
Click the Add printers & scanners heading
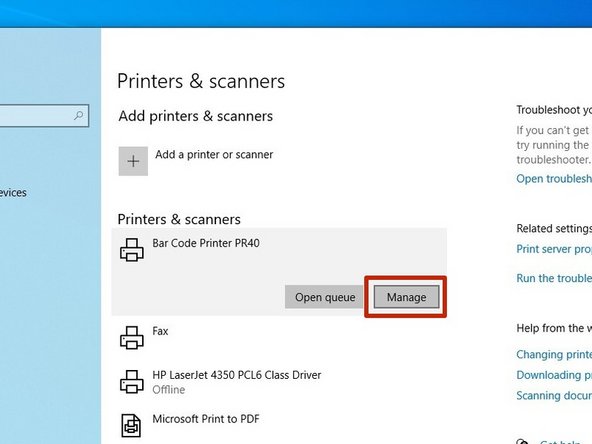[196, 116]
